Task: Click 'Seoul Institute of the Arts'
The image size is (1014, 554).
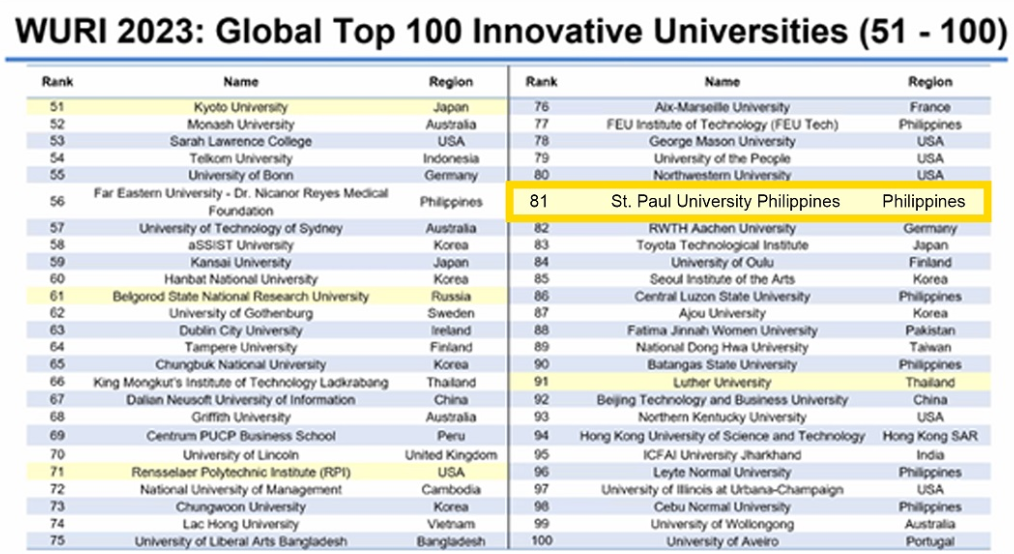Action: [722, 279]
